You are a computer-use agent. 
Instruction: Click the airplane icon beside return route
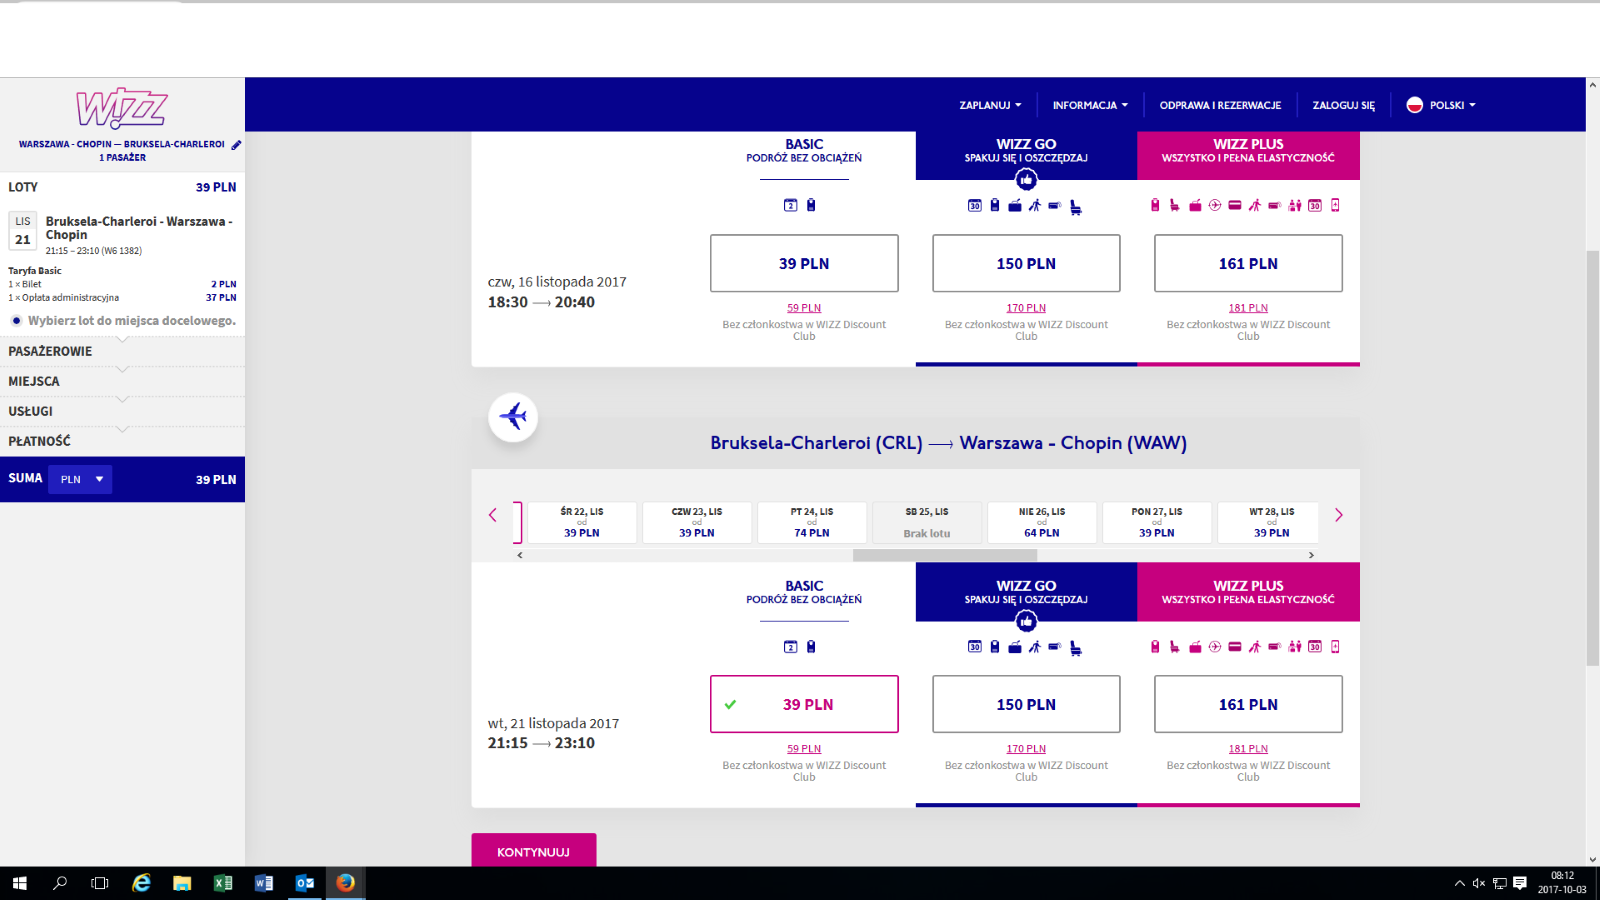[x=513, y=416]
